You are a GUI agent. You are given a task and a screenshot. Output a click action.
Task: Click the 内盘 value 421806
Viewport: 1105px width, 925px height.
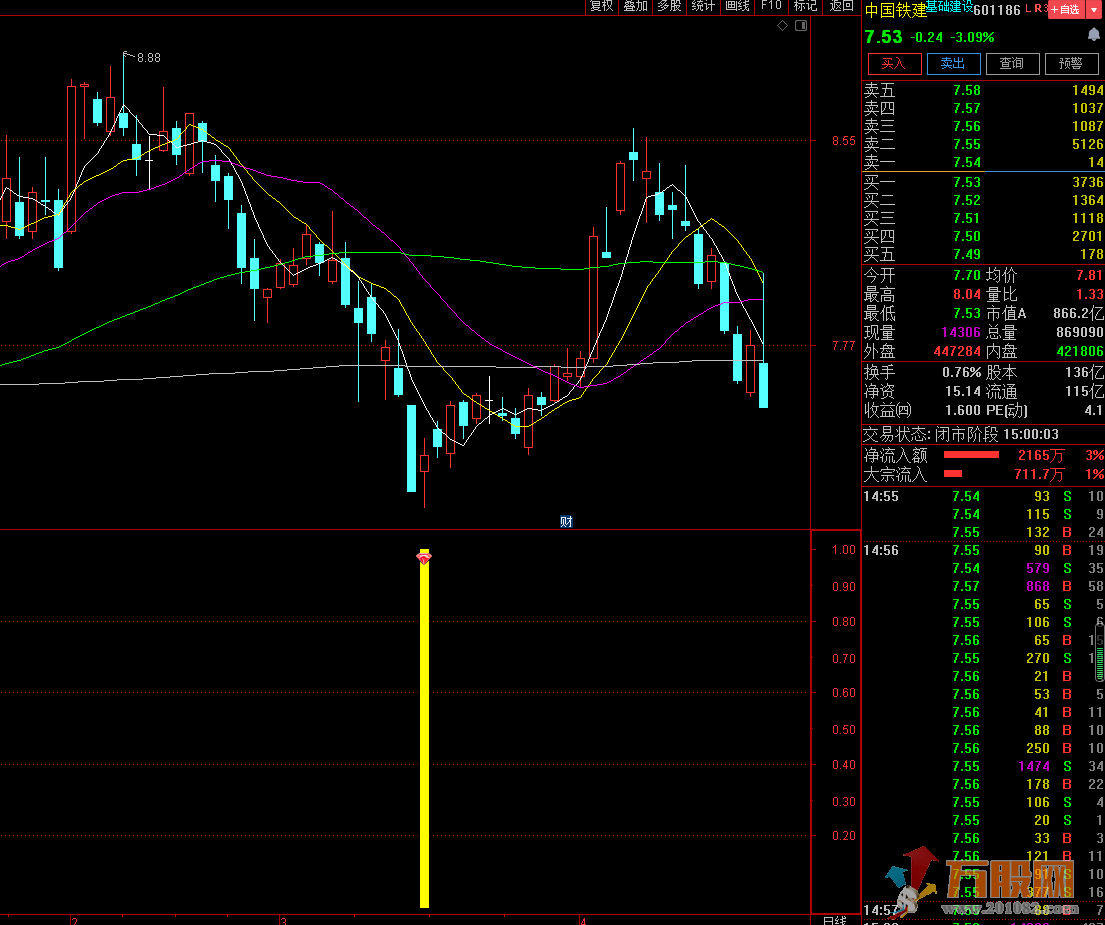click(x=1080, y=351)
